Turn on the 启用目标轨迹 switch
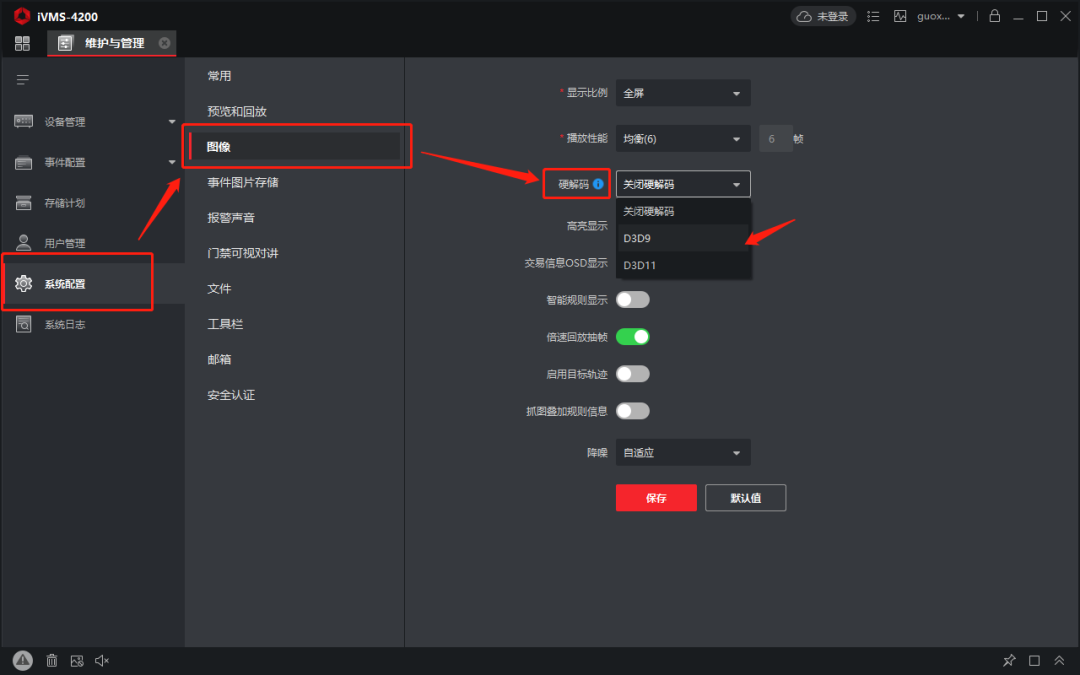The height and width of the screenshot is (675, 1080). [x=632, y=374]
